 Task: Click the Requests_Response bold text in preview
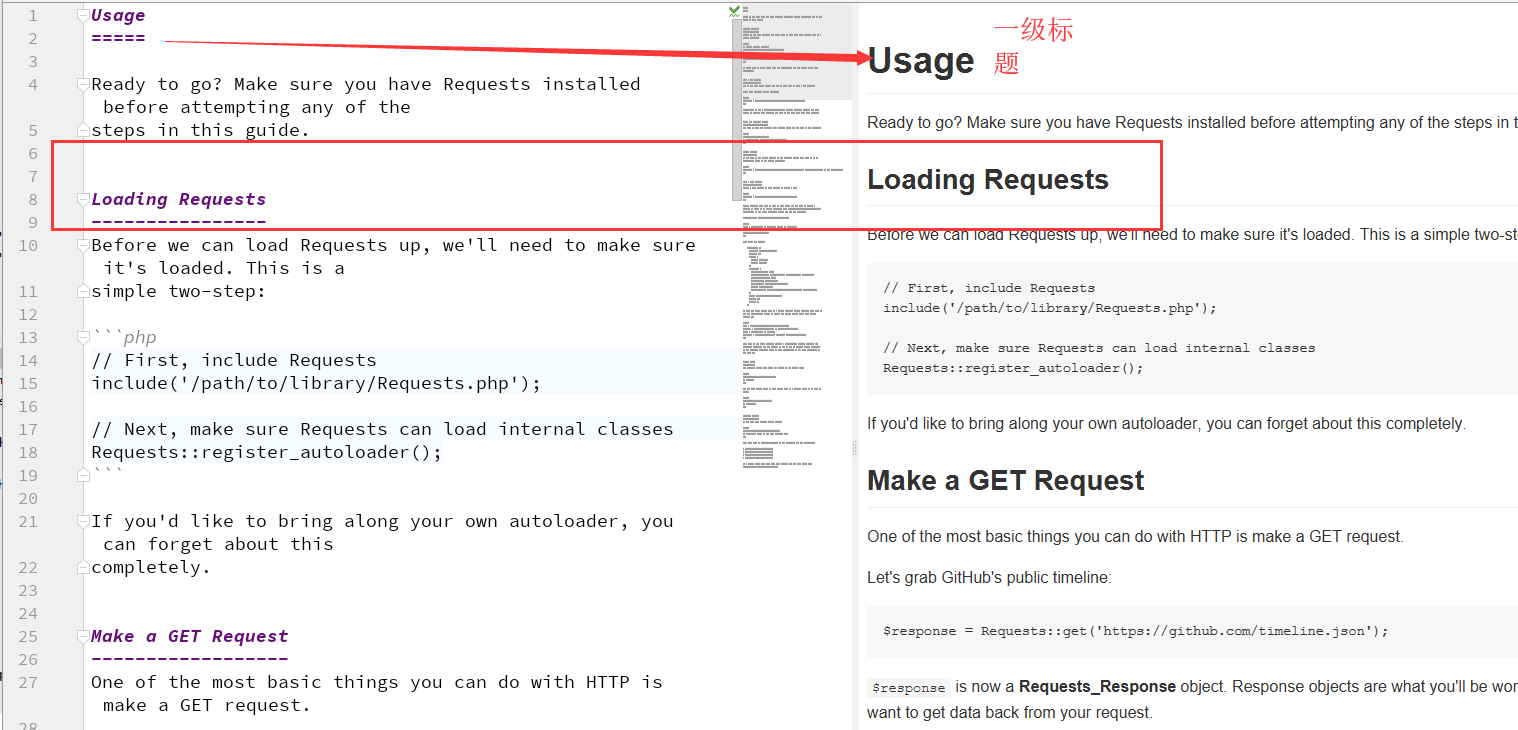1097,686
